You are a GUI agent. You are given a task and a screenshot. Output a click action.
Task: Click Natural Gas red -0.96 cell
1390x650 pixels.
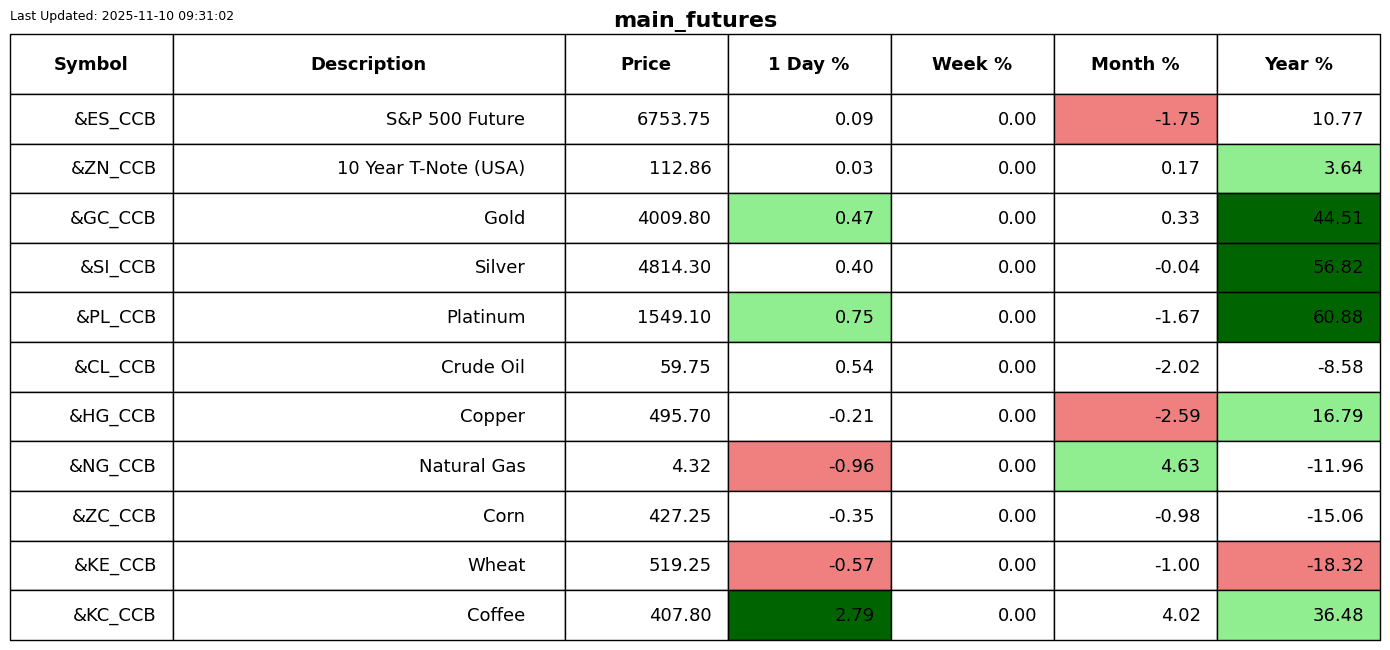coord(809,466)
